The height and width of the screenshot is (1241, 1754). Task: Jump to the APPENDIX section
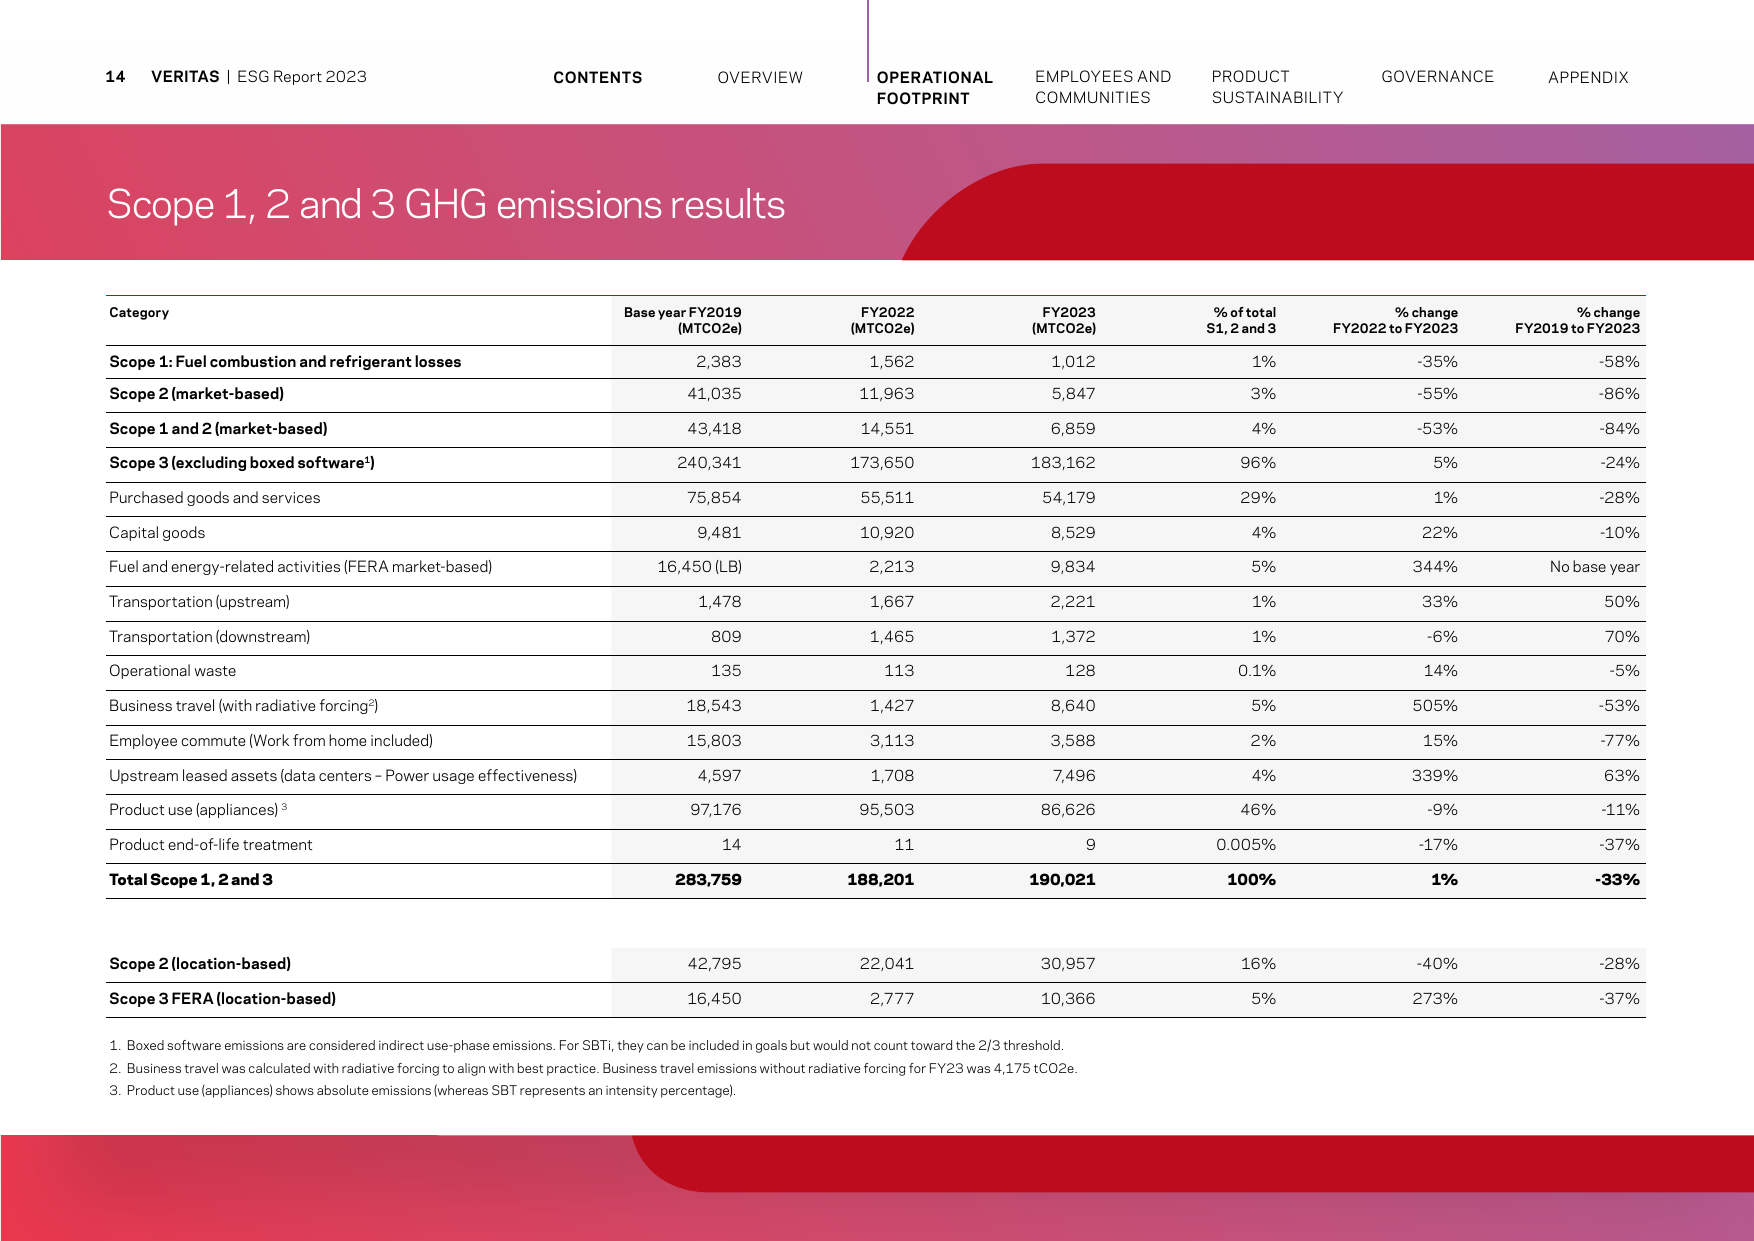point(1588,78)
